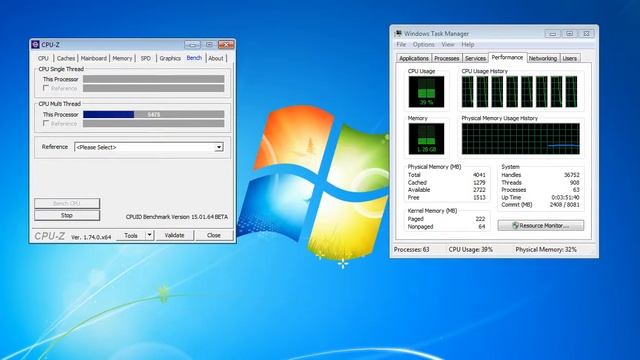Screen dimensions: 640x360
Task: Click the Stop button in CPU-Z
Action: 67,215
